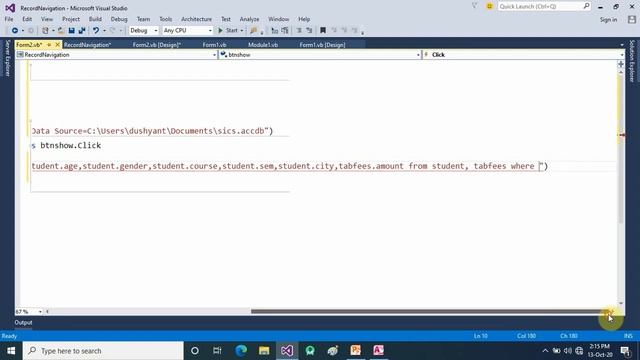
Task: Click the Find in Files toolbar icon
Action: [253, 31]
